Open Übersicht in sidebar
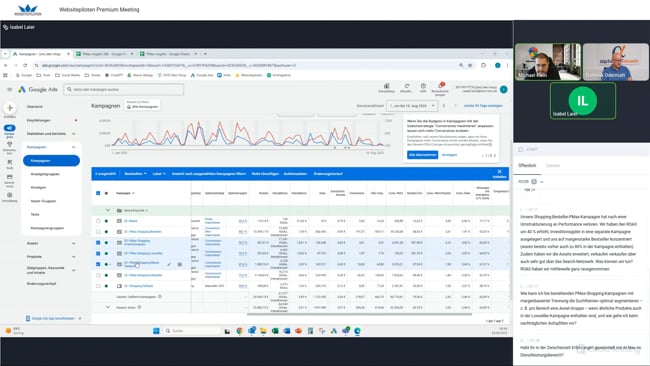This screenshot has height=366, width=650. pyautogui.click(x=35, y=107)
